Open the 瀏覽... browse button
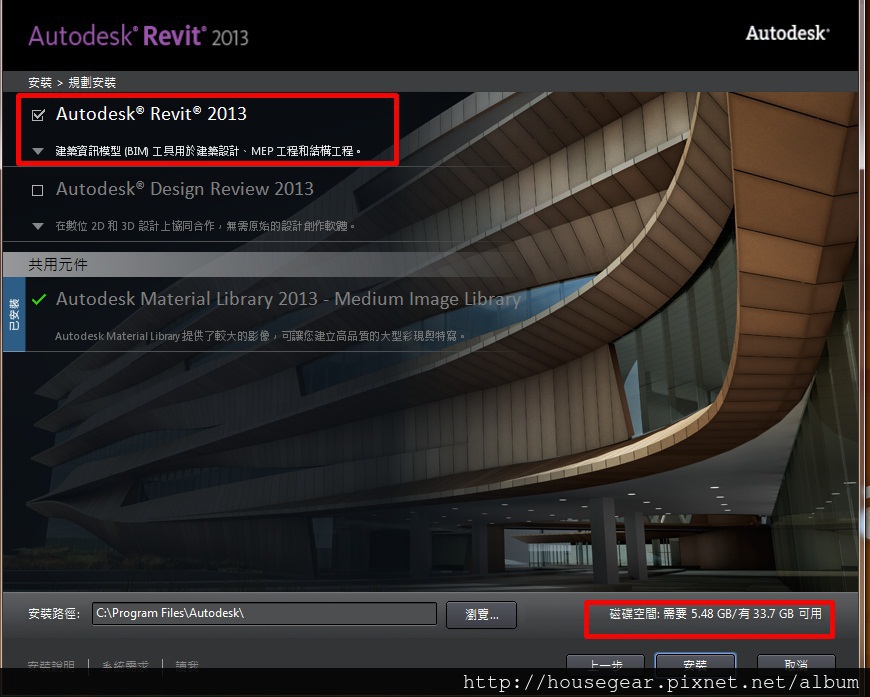Screen dimensions: 870x697 pos(481,614)
